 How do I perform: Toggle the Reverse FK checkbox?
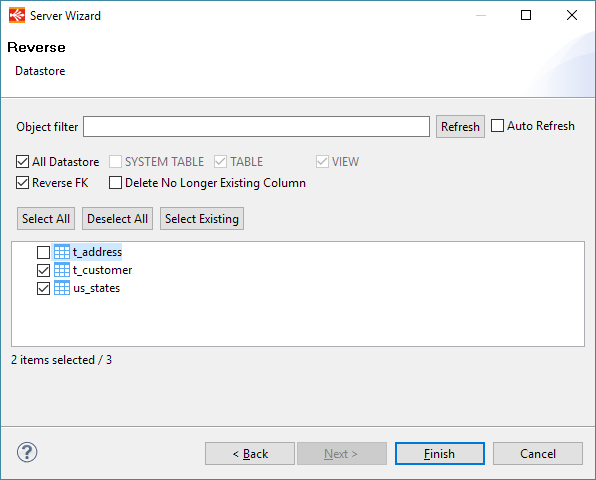click(22, 183)
